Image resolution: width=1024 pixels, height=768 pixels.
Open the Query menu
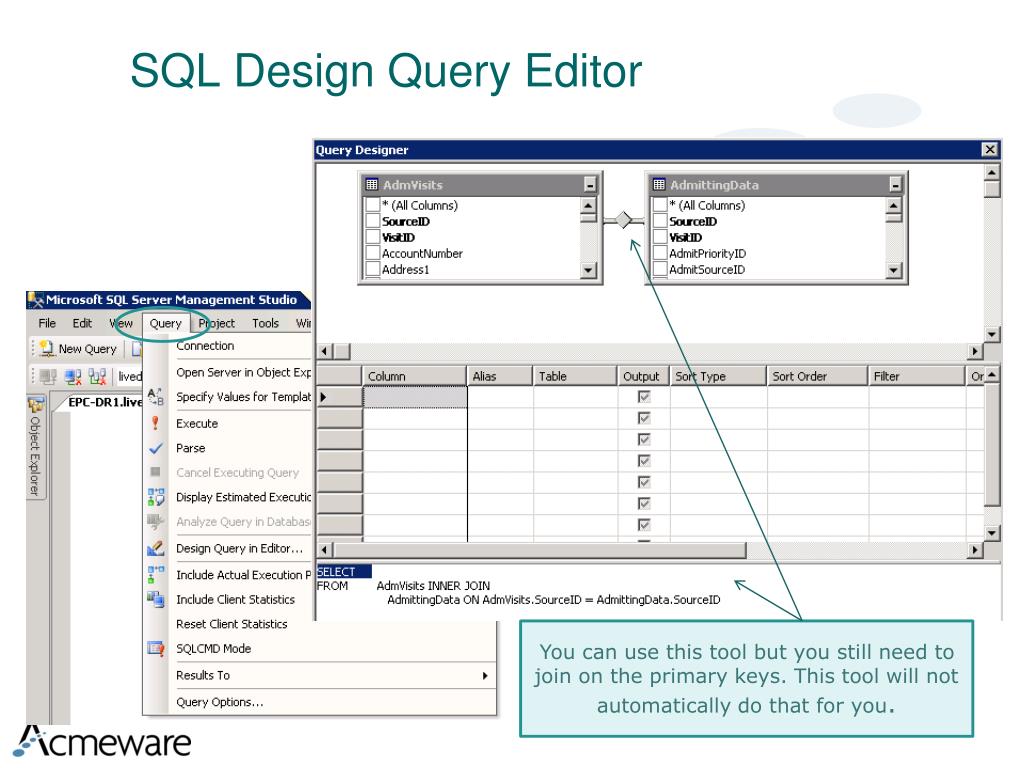click(x=165, y=323)
